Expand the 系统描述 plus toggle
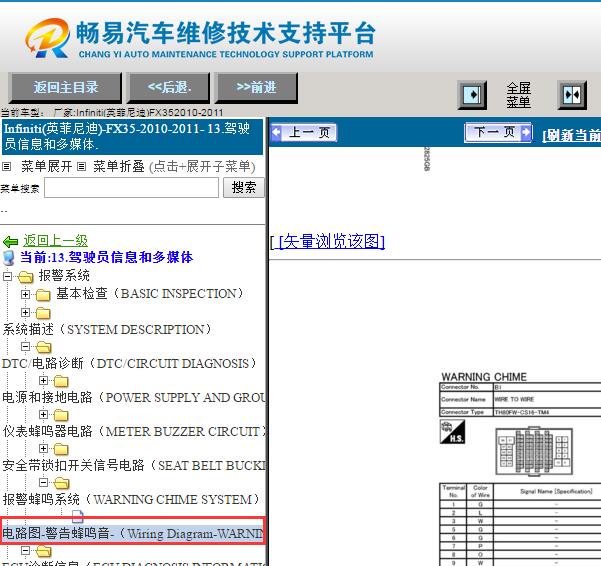 point(25,312)
